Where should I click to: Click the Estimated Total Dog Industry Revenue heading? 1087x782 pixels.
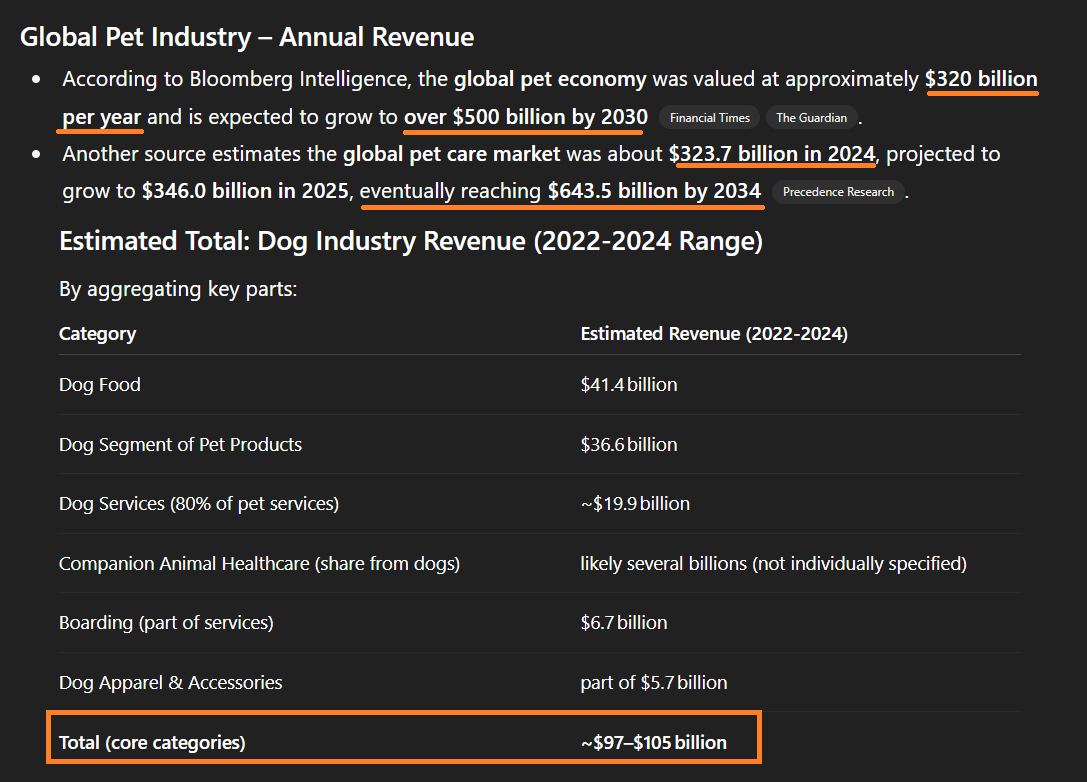(410, 242)
